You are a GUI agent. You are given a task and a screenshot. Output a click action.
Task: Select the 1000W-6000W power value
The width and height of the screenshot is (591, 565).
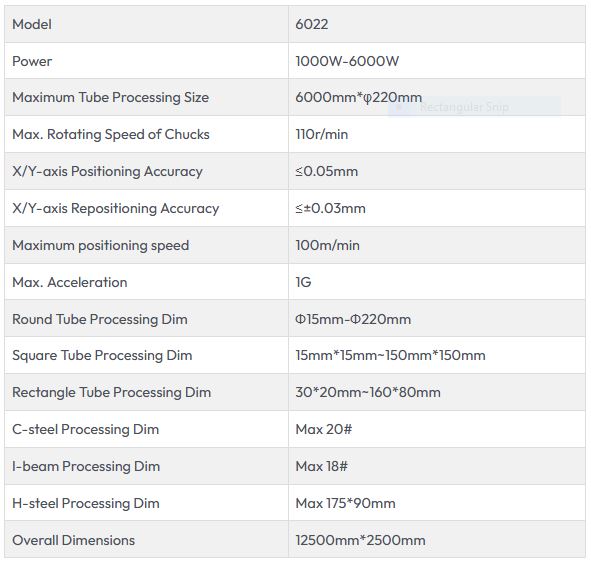(347, 61)
